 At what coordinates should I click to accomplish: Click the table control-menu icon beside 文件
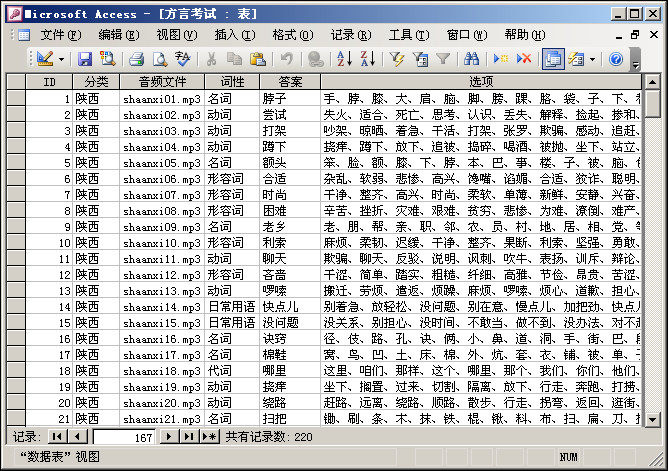pos(24,35)
